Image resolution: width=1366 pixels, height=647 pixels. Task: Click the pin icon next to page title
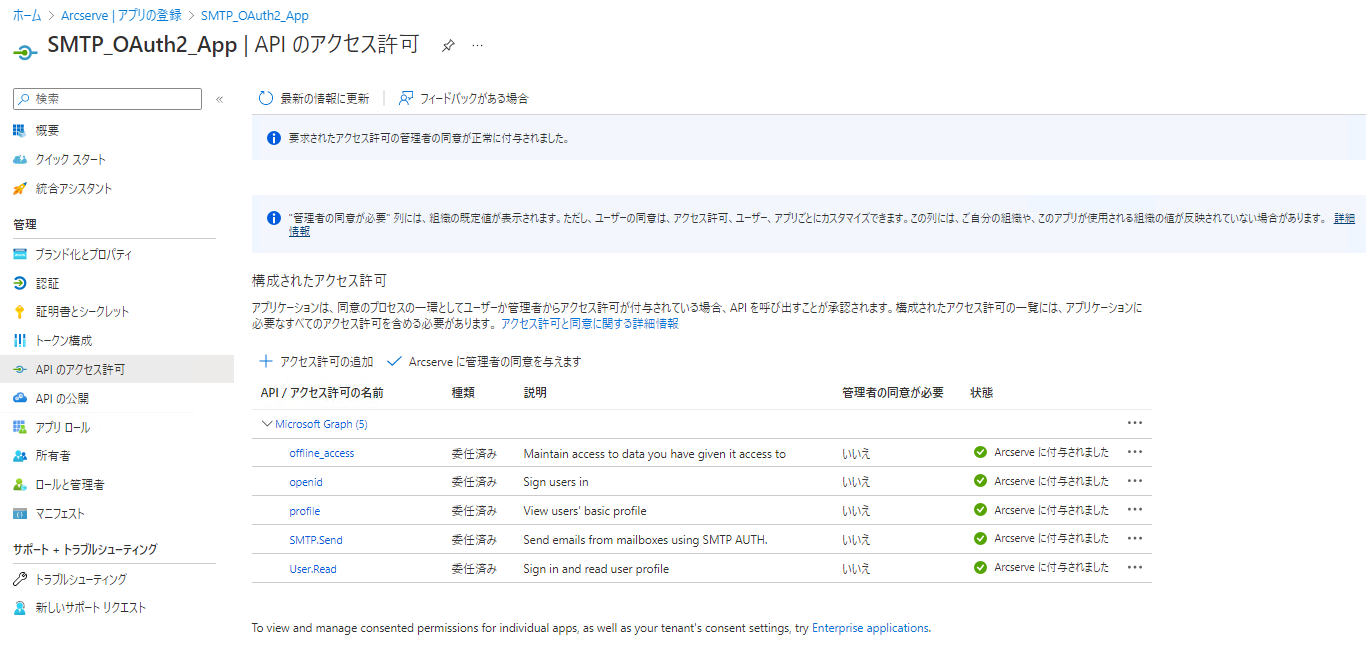click(x=448, y=45)
